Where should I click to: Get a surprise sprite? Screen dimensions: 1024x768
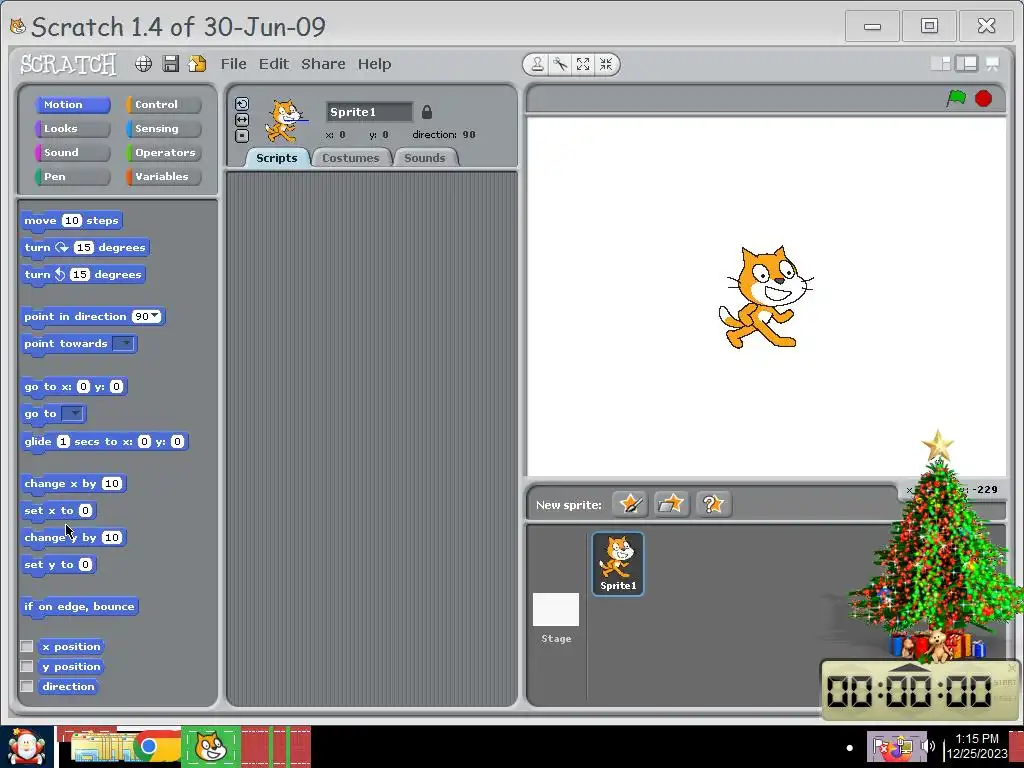(712, 504)
